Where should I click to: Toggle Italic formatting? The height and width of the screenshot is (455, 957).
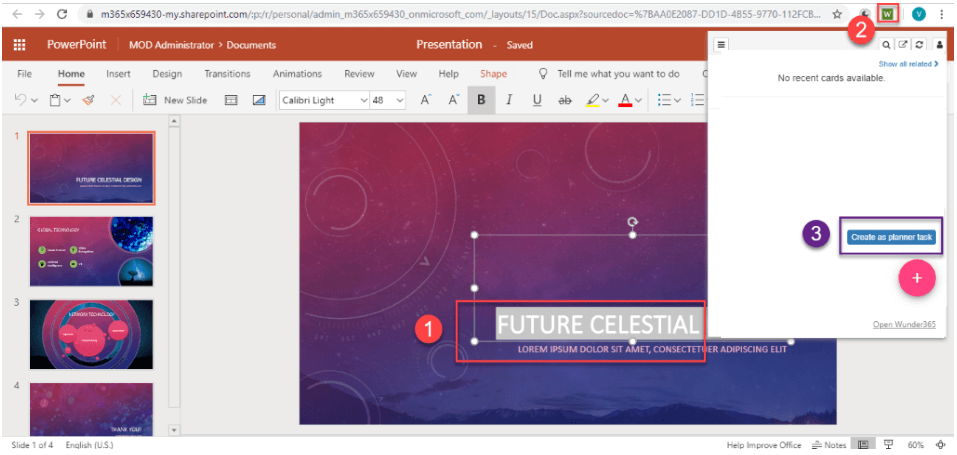(x=509, y=100)
